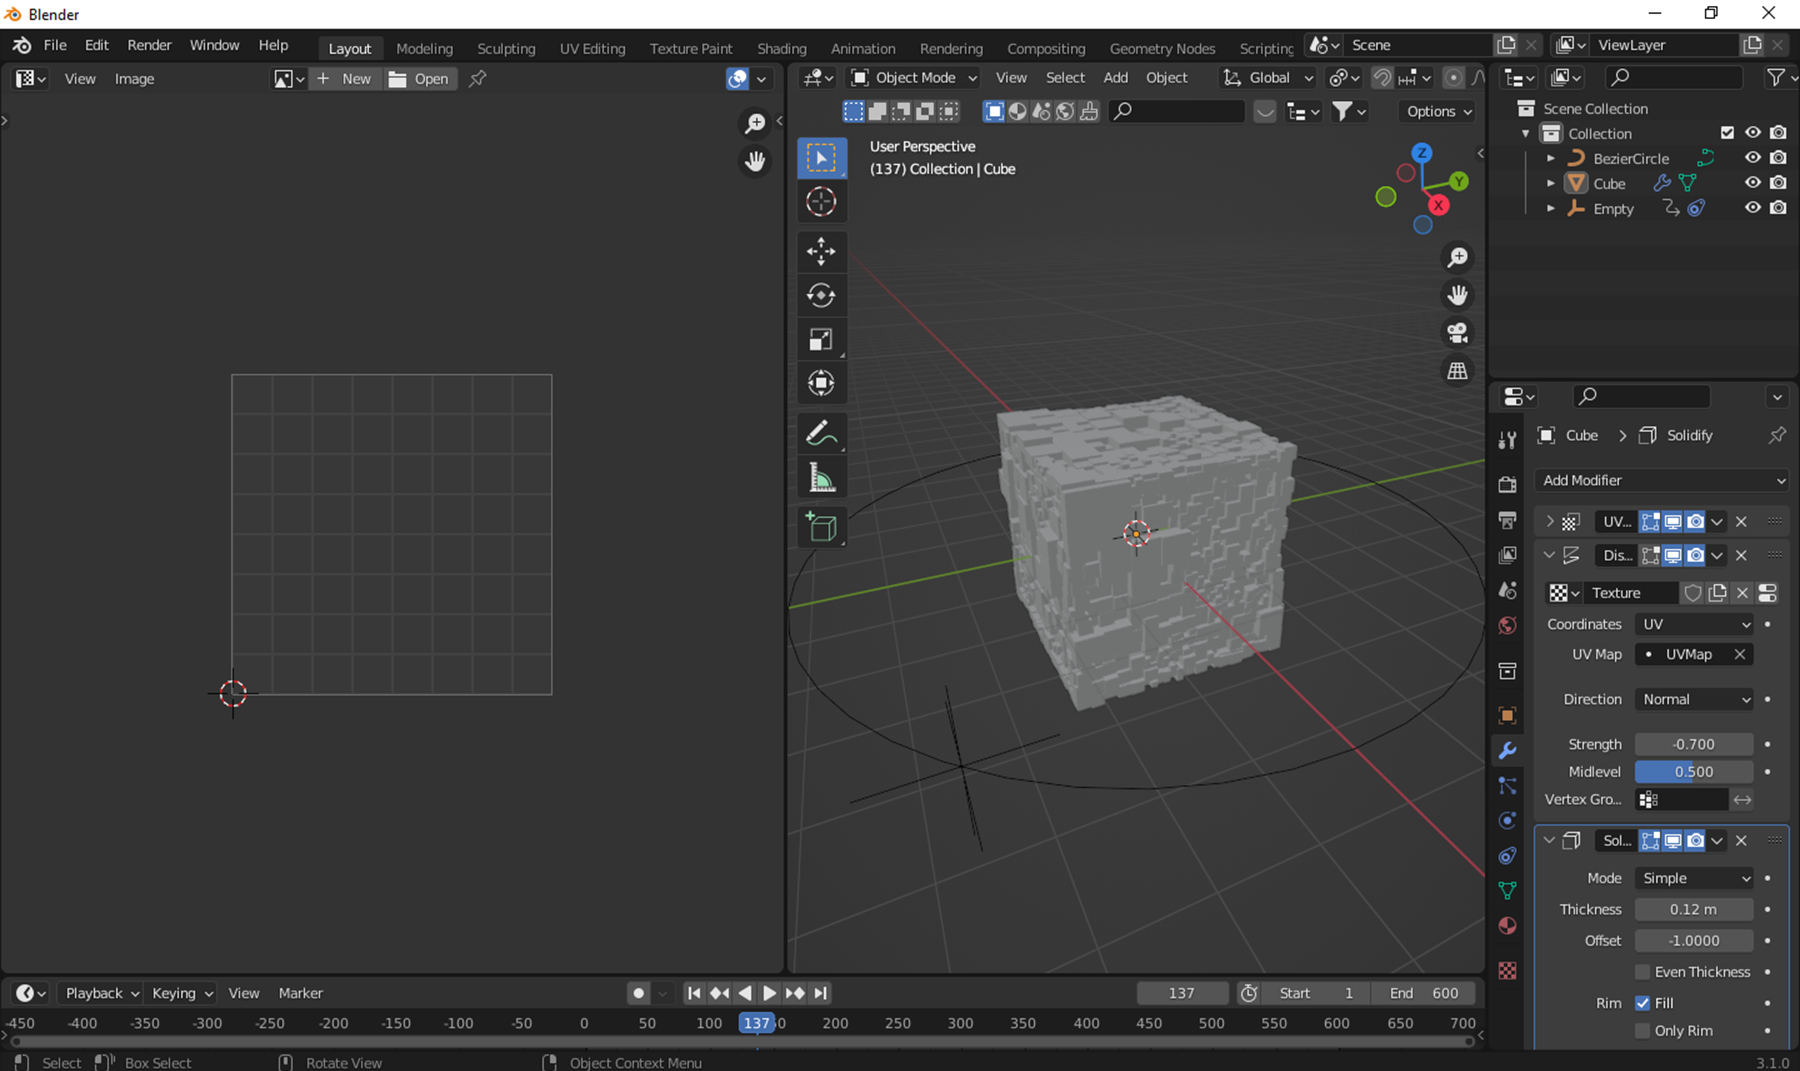Open Render properties tab
Screen dimensions: 1800x1071
point(1507,485)
